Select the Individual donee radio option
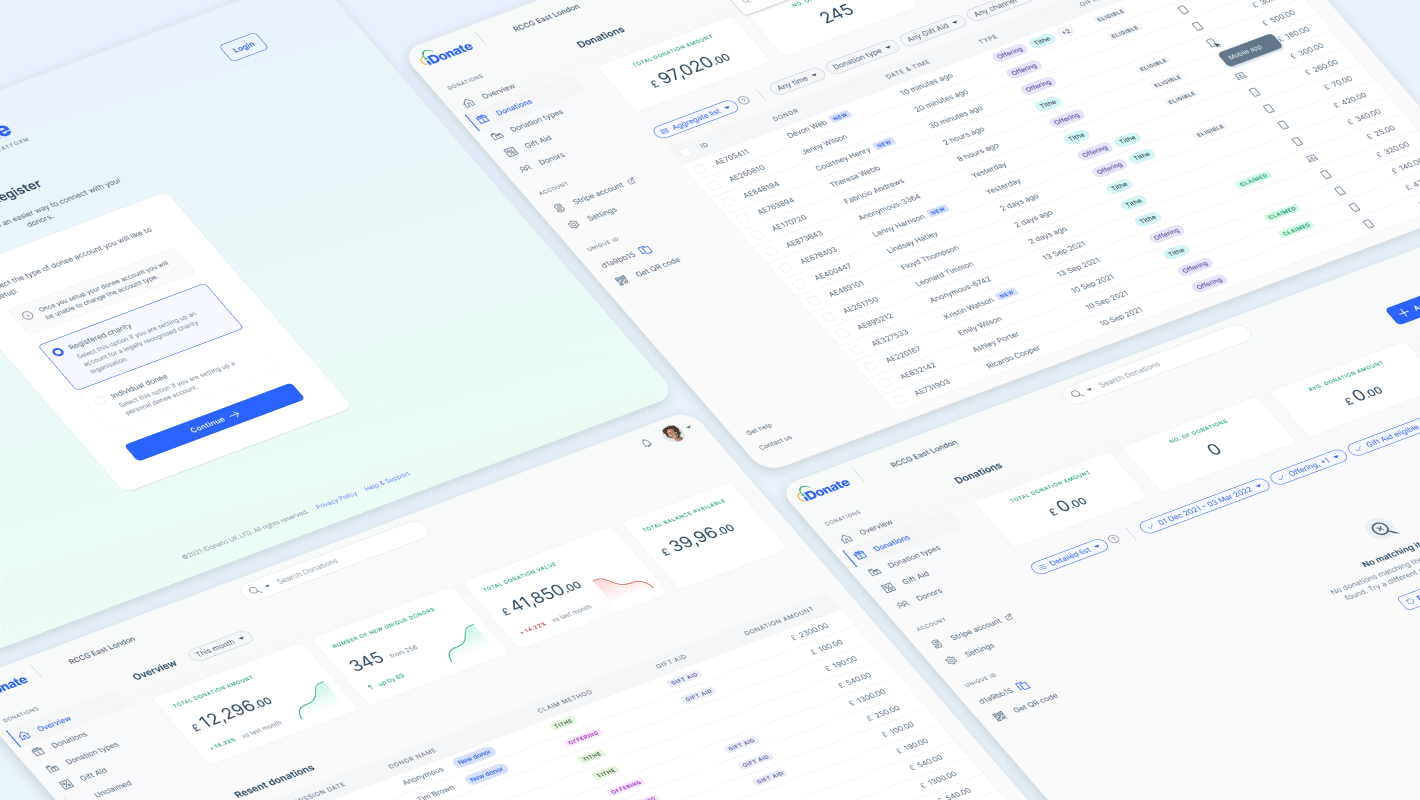 pos(99,402)
